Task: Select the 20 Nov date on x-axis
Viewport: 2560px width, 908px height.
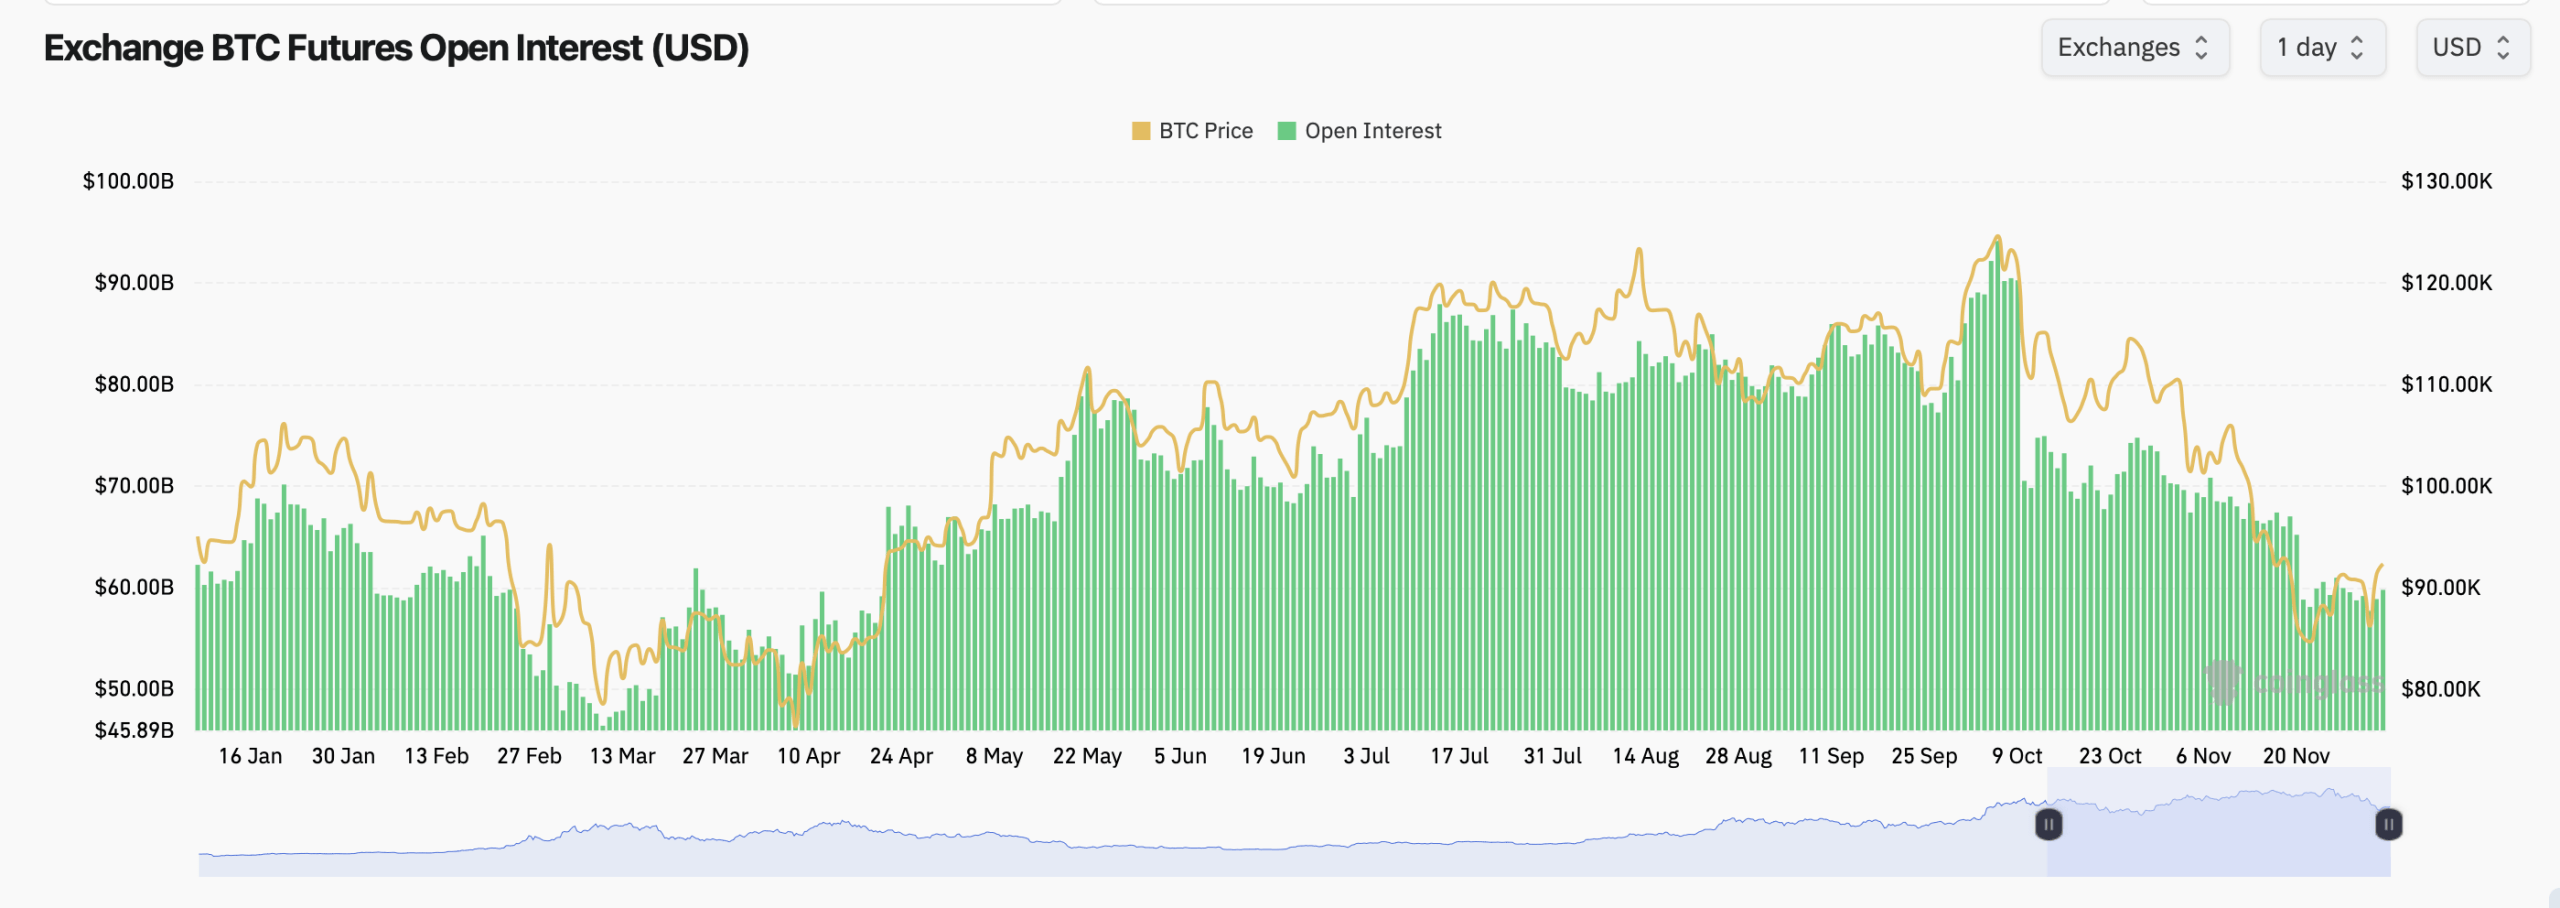Action: click(2296, 756)
